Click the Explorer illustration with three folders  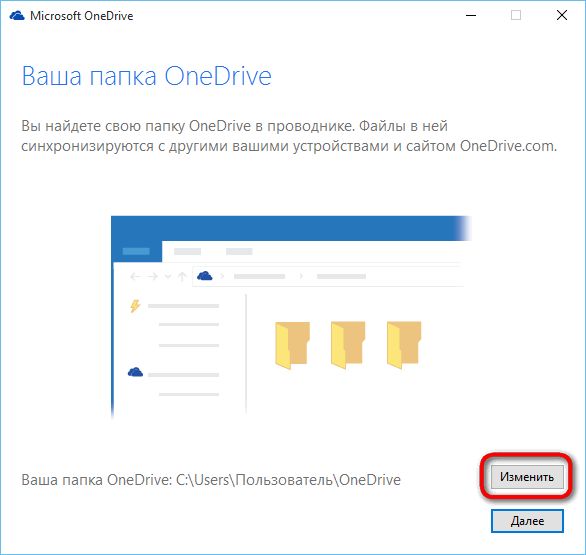(x=291, y=317)
